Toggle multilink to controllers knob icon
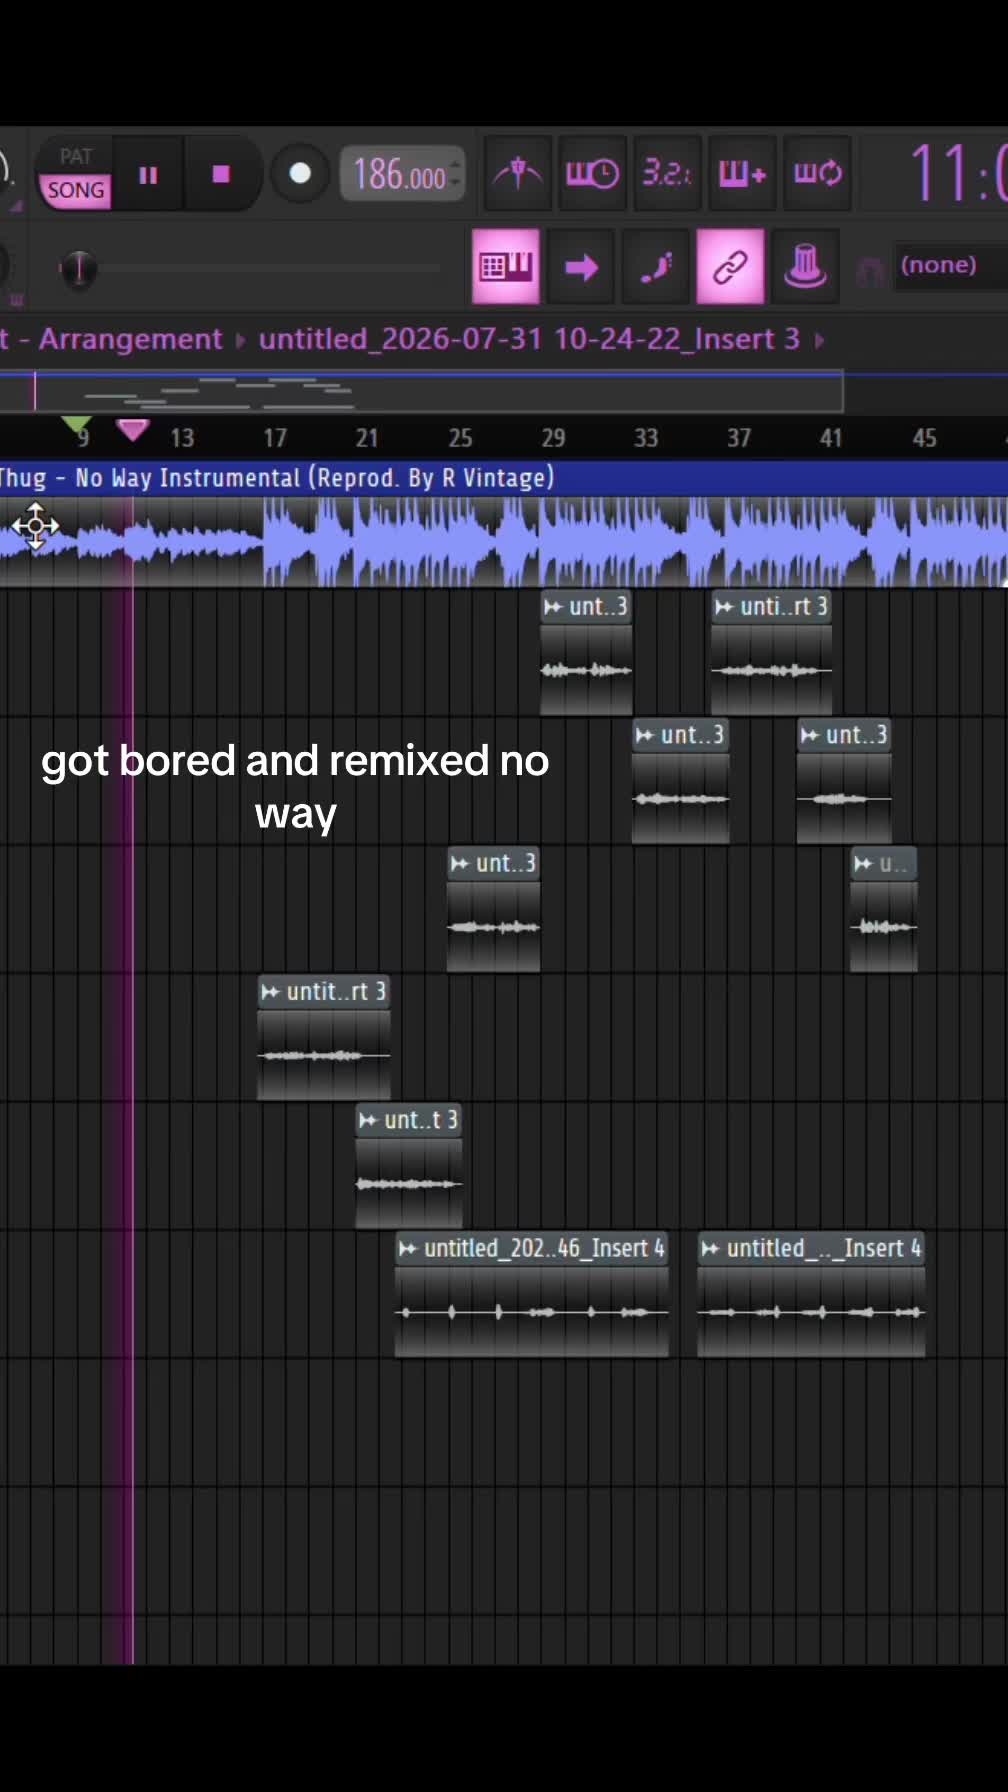Screen dimensions: 1008x1792 click(805, 267)
